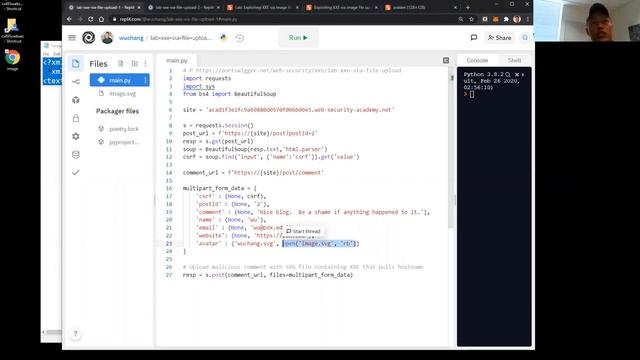The width and height of the screenshot is (640, 360).
Task: Select the Files sidebar icon
Action: (x=76, y=64)
